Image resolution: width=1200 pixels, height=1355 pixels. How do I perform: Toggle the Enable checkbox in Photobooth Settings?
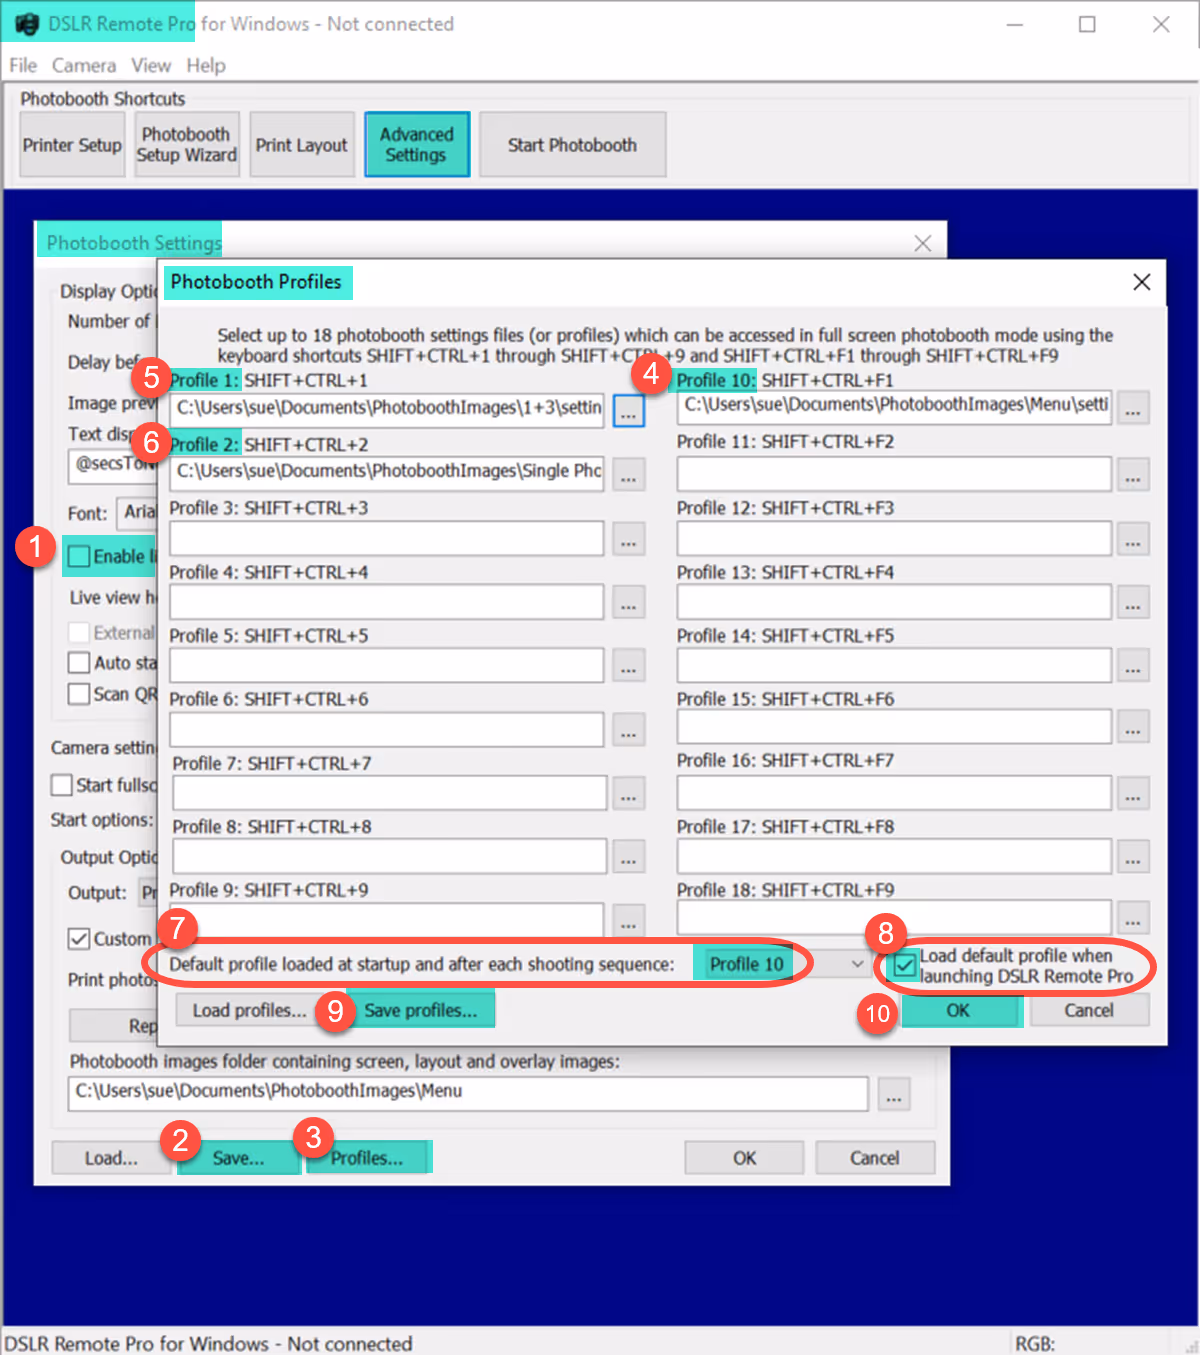click(x=79, y=556)
